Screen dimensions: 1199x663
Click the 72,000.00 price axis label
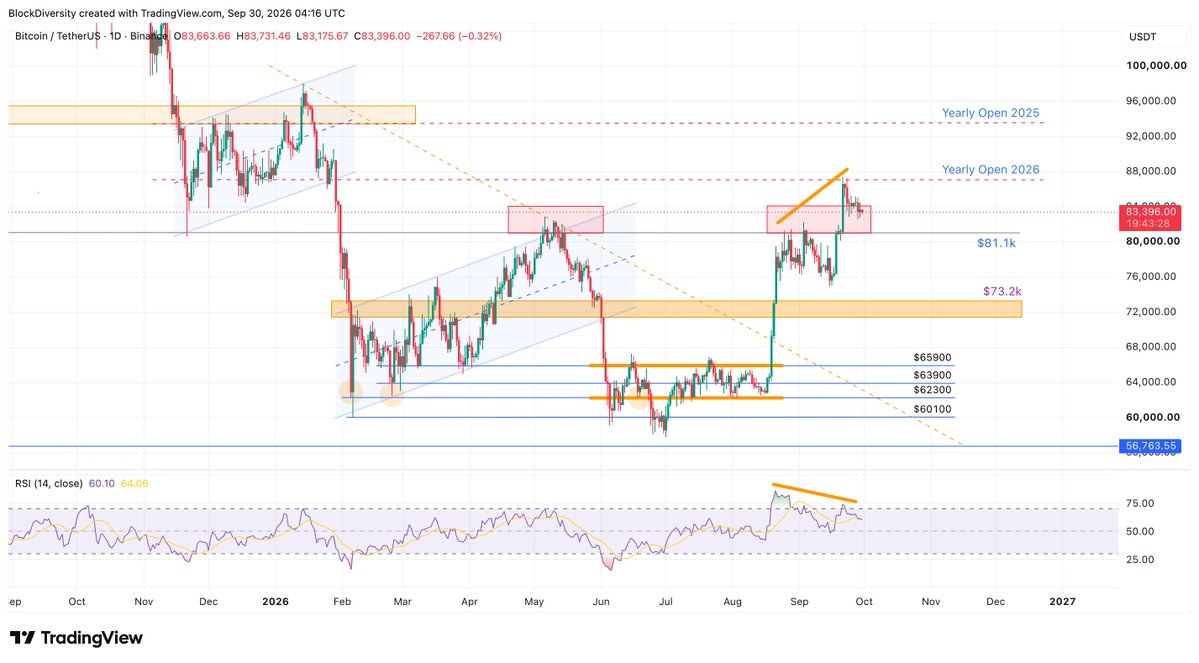tap(1151, 311)
